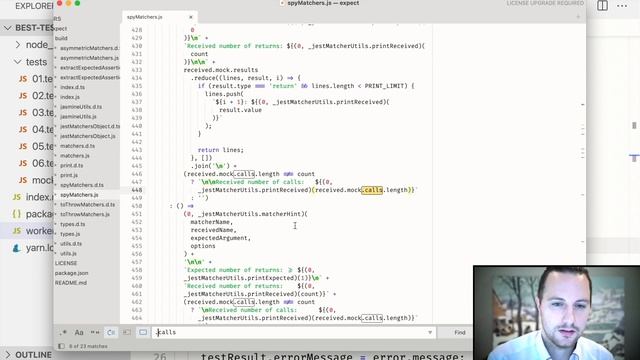Open jestMatchersObject.js file
Screen dimensions: 640x360
point(88,136)
